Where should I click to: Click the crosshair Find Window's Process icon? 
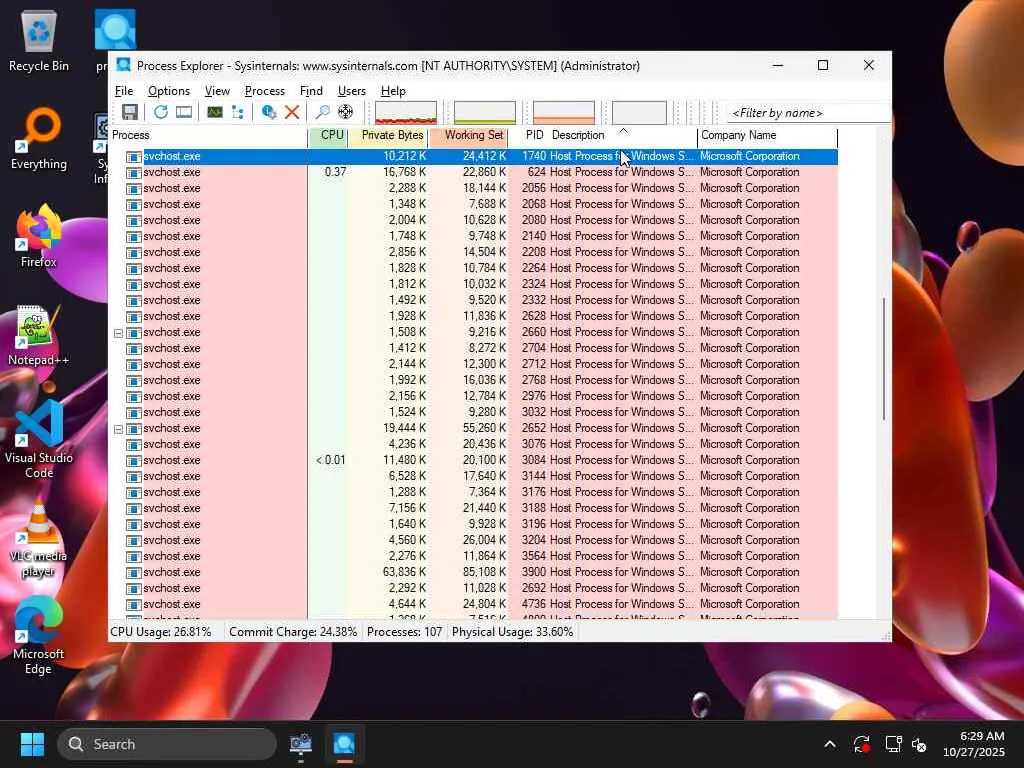click(345, 112)
